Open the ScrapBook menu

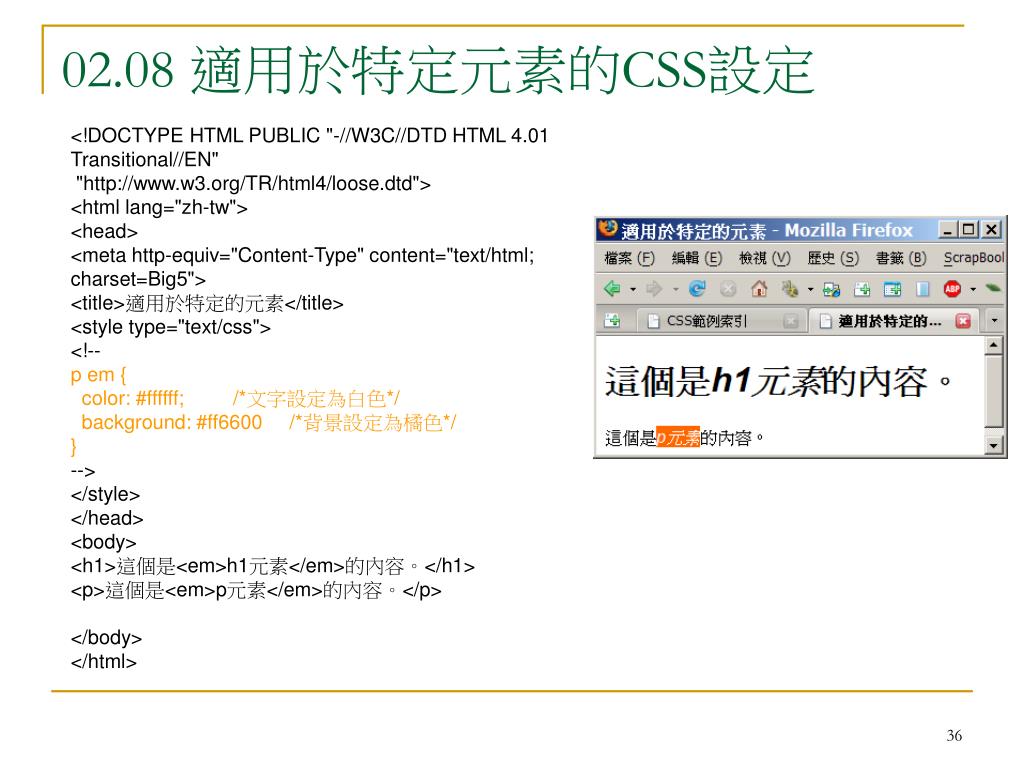click(x=974, y=258)
